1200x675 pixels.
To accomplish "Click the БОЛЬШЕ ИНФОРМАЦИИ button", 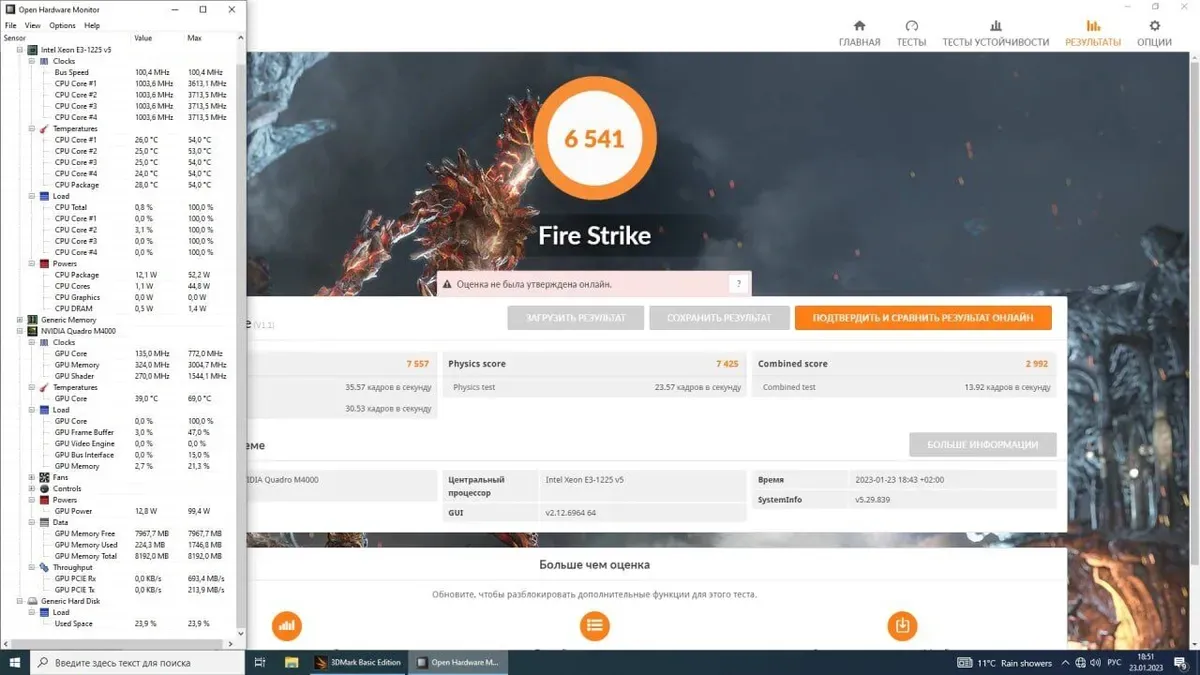I will pos(982,445).
